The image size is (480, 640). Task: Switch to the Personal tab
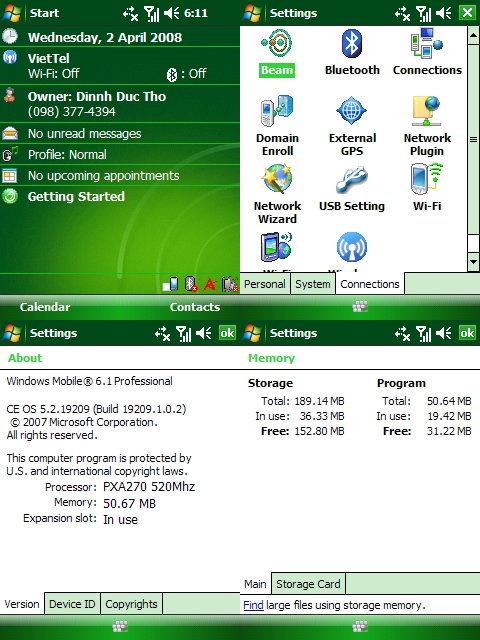[x=265, y=284]
